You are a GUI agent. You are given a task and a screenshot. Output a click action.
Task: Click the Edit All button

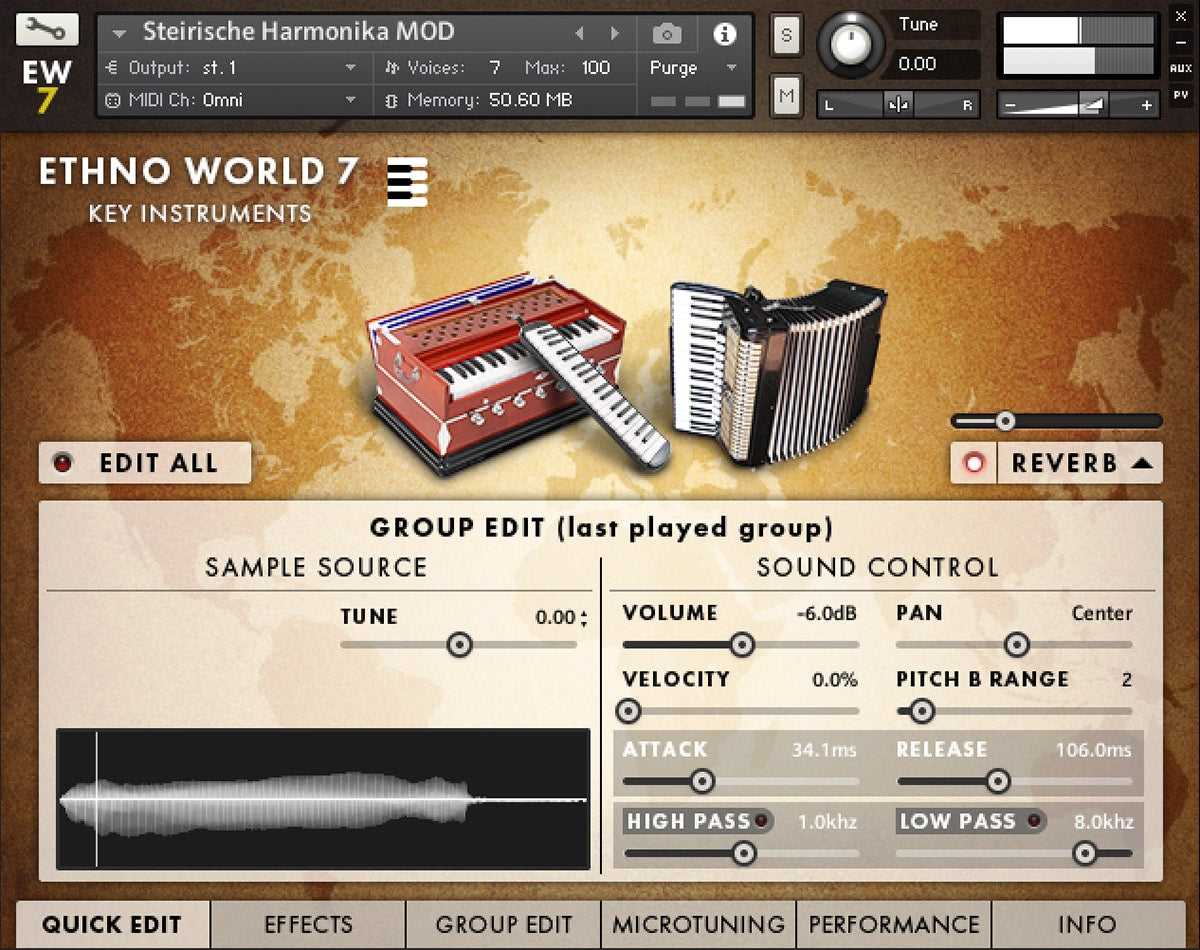[145, 463]
